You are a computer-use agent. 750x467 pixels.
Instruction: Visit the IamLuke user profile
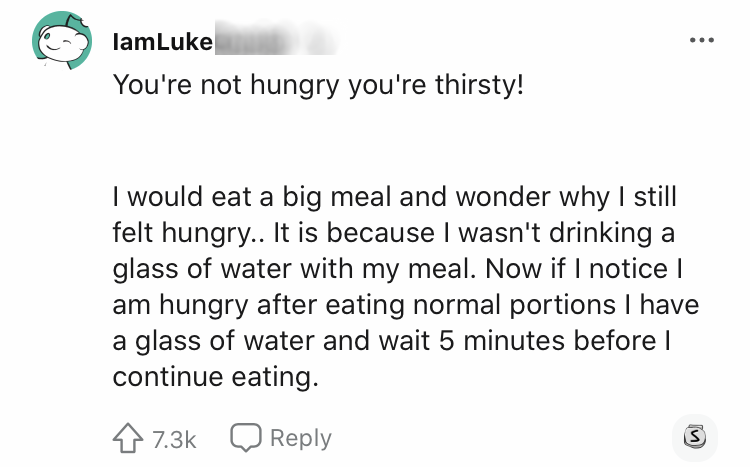(x=163, y=42)
